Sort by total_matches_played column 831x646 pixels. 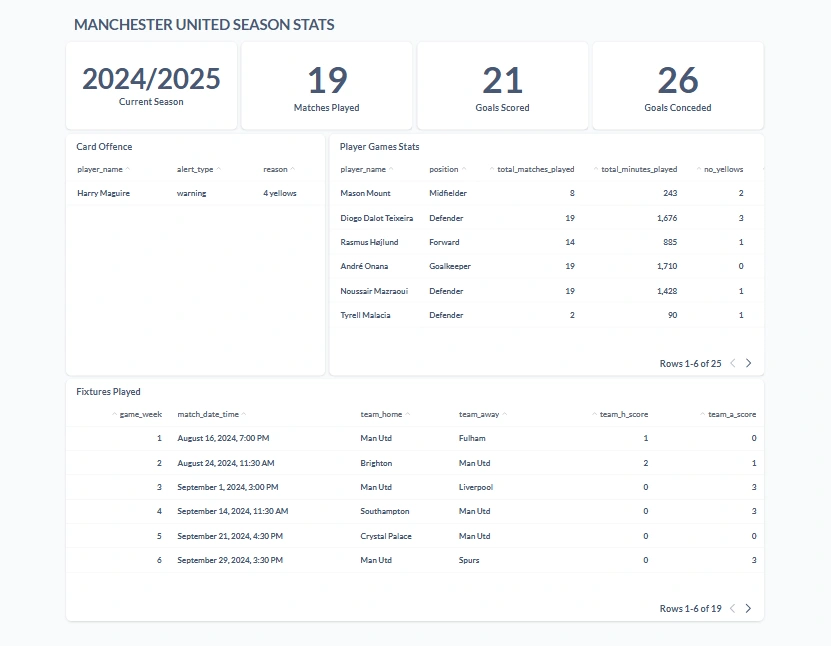coord(532,169)
